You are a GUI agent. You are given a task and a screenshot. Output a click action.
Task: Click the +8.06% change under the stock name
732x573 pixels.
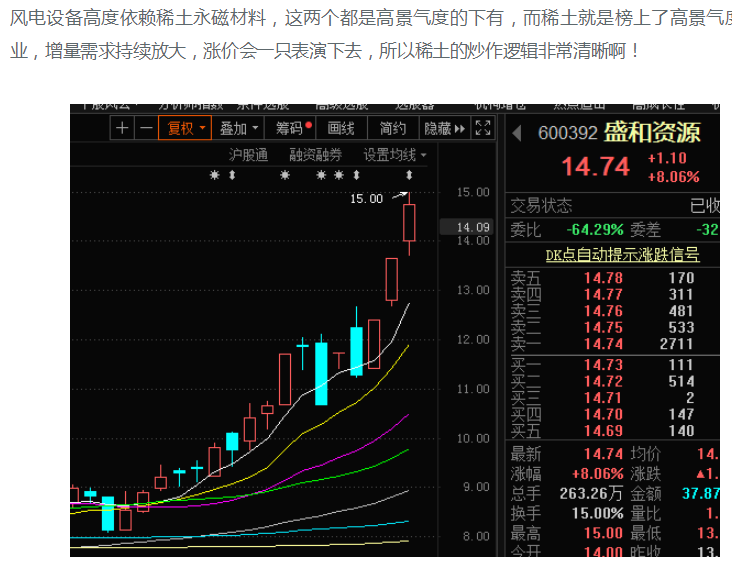pos(674,177)
